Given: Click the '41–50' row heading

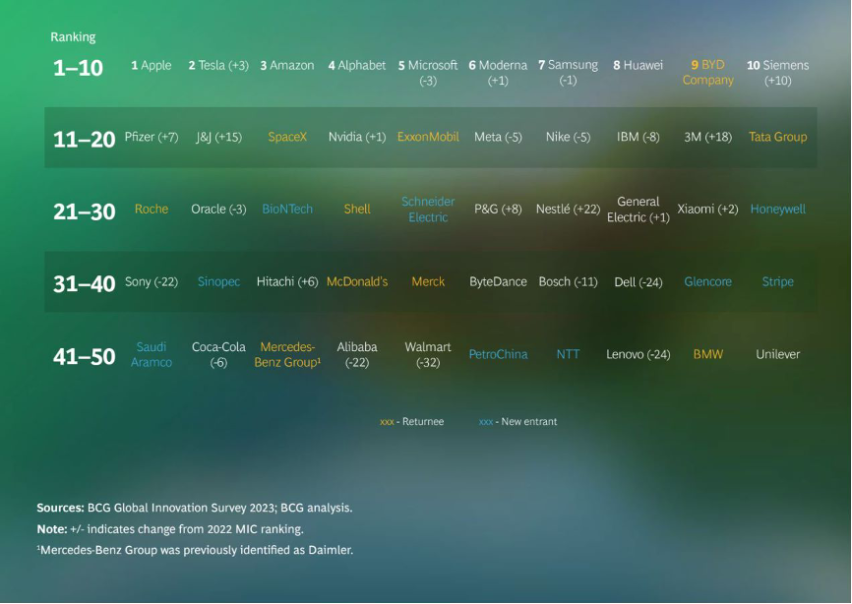Looking at the screenshot, I should [x=84, y=357].
